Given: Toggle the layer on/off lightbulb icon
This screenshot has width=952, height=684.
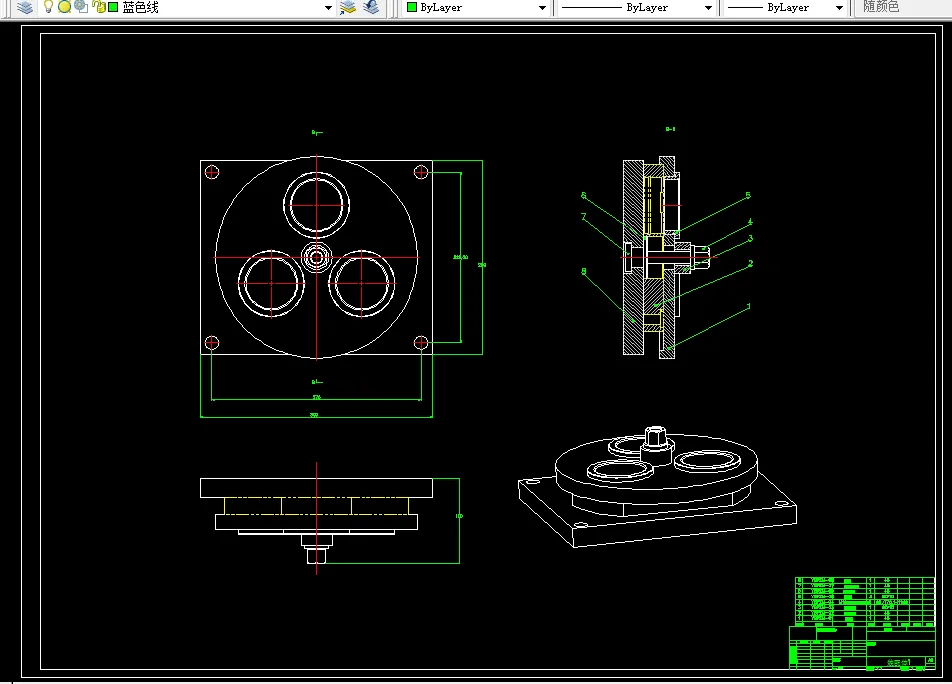Looking at the screenshot, I should tap(47, 7).
